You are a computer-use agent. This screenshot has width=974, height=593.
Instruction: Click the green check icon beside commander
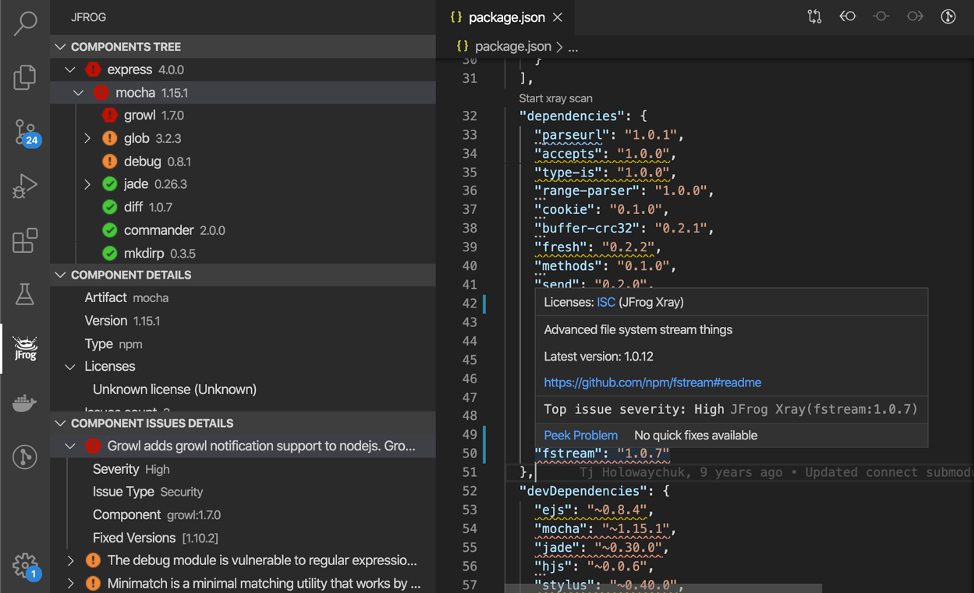[110, 230]
